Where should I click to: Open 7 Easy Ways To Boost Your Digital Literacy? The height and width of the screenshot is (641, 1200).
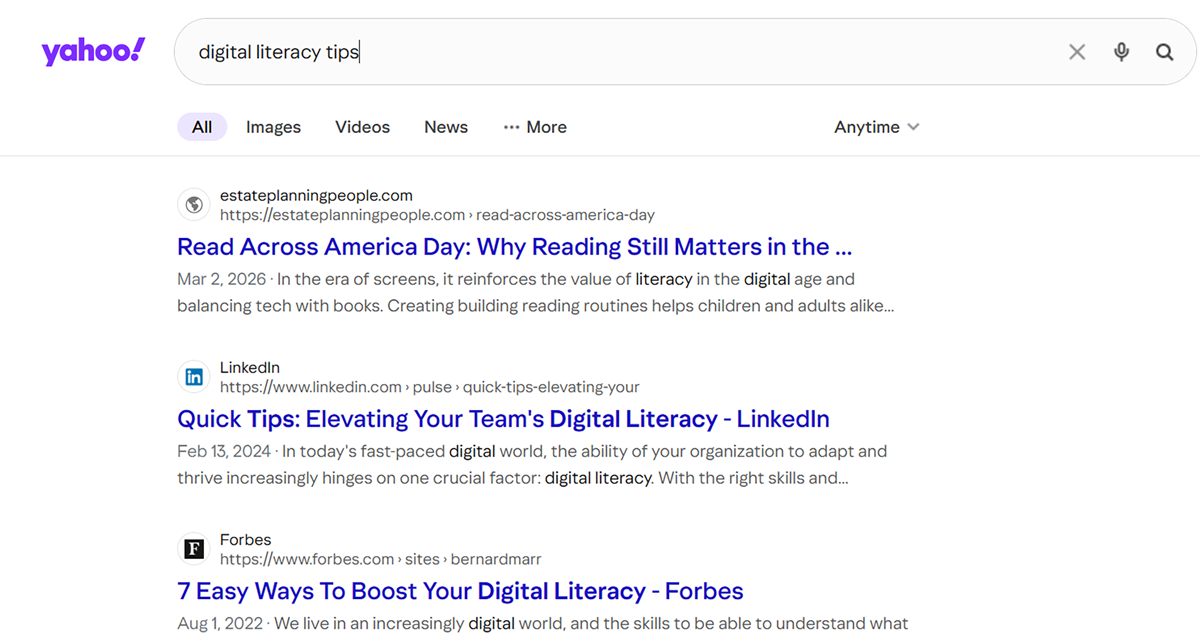[x=460, y=591]
